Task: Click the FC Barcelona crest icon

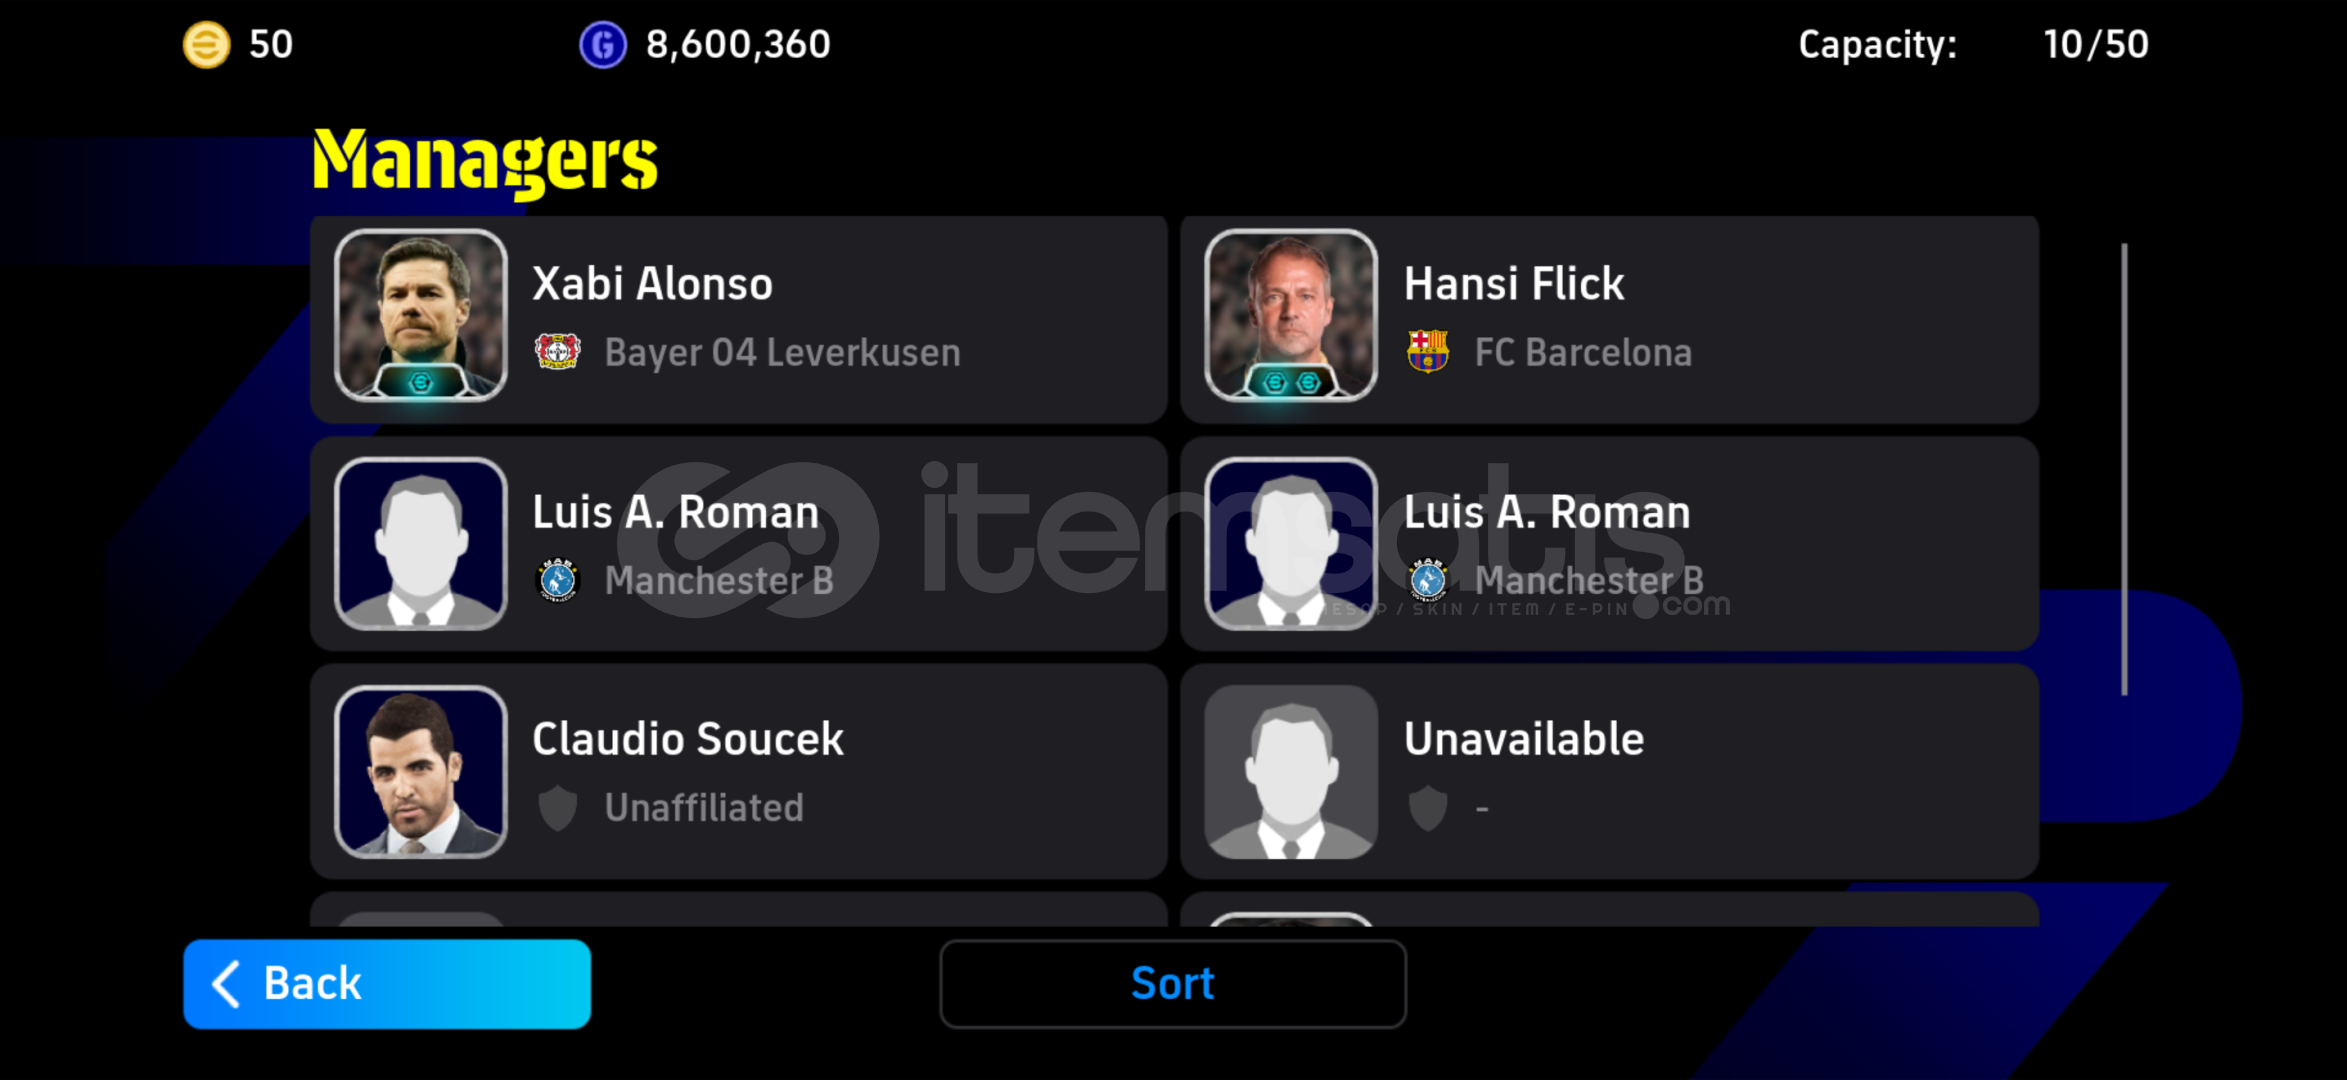Action: coord(1428,352)
